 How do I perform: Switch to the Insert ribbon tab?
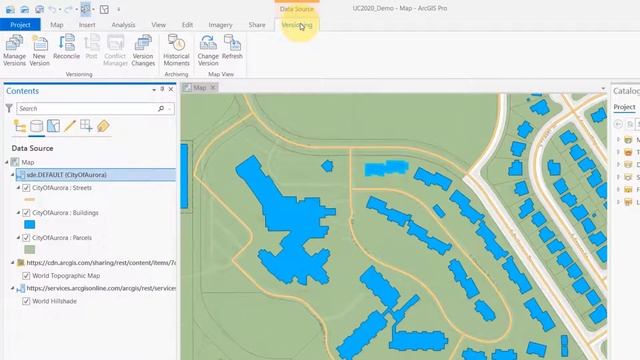87,25
